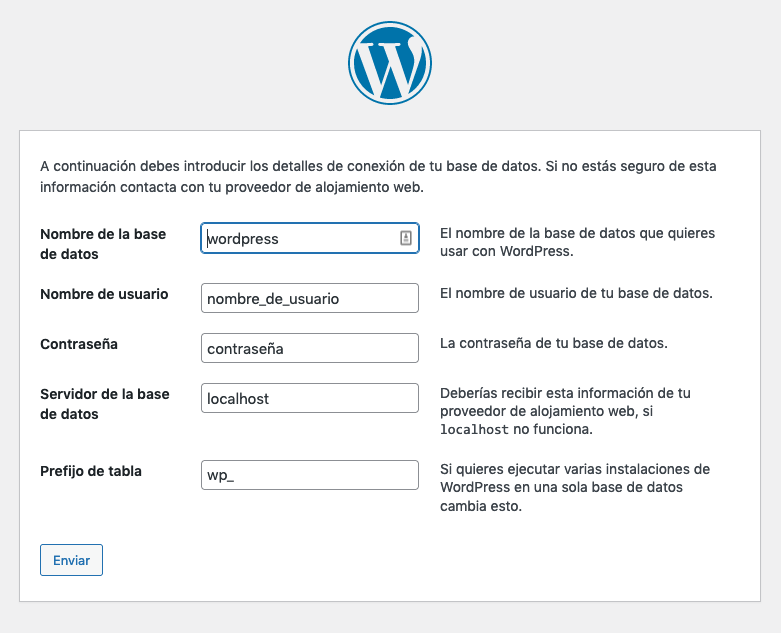Screen dimensions: 781x633
Task: Click help text 'El nombre de la base de datos que quieres'
Action: pyautogui.click(x=577, y=242)
